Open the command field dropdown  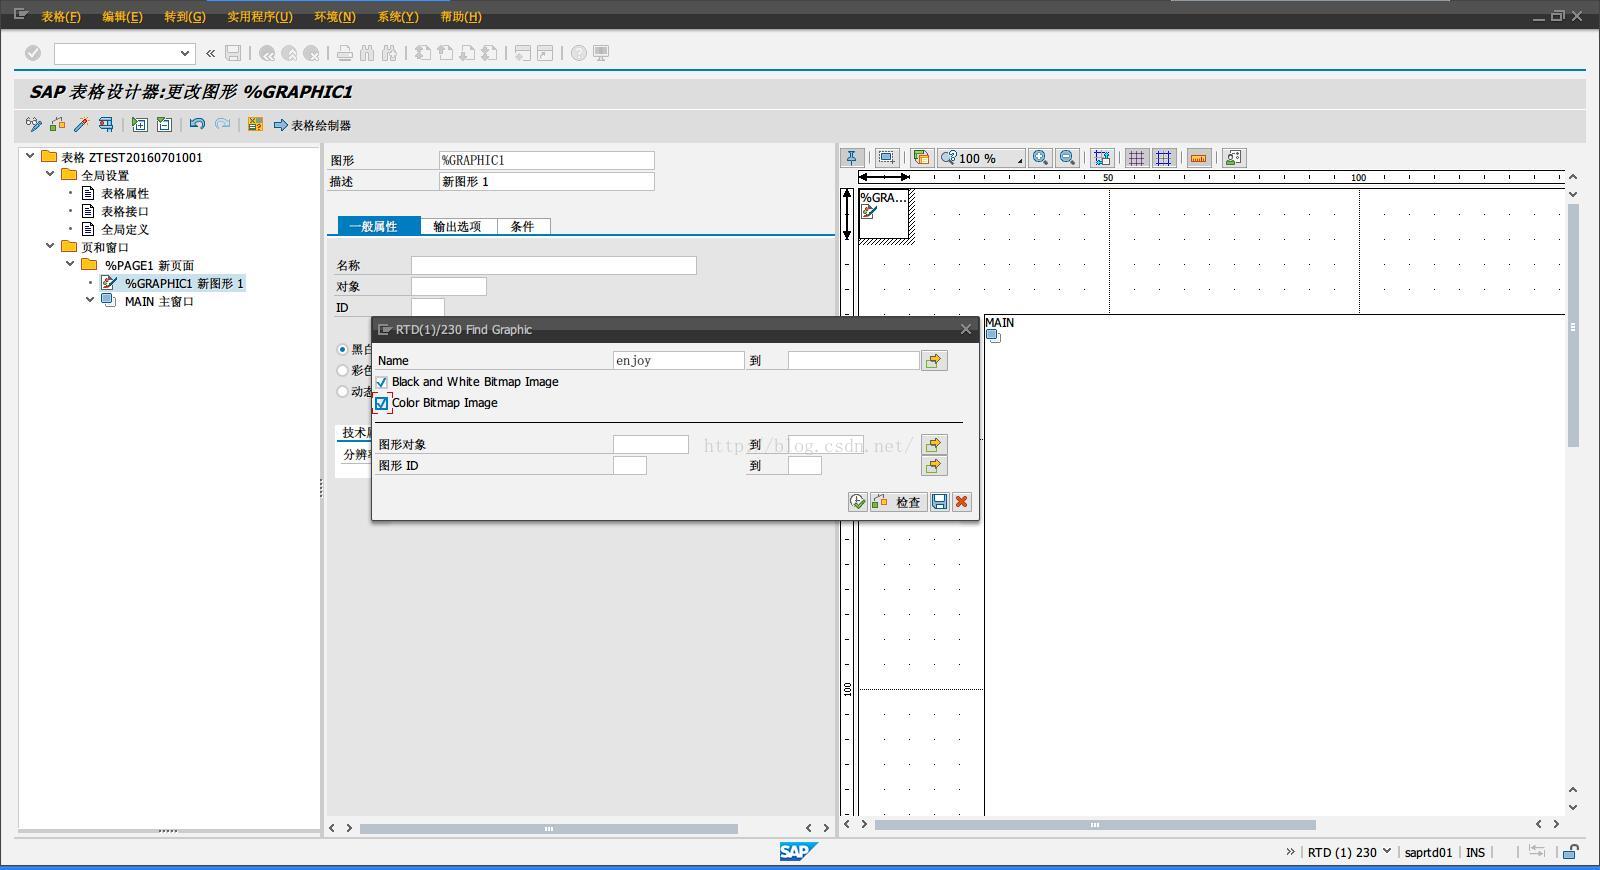click(185, 53)
